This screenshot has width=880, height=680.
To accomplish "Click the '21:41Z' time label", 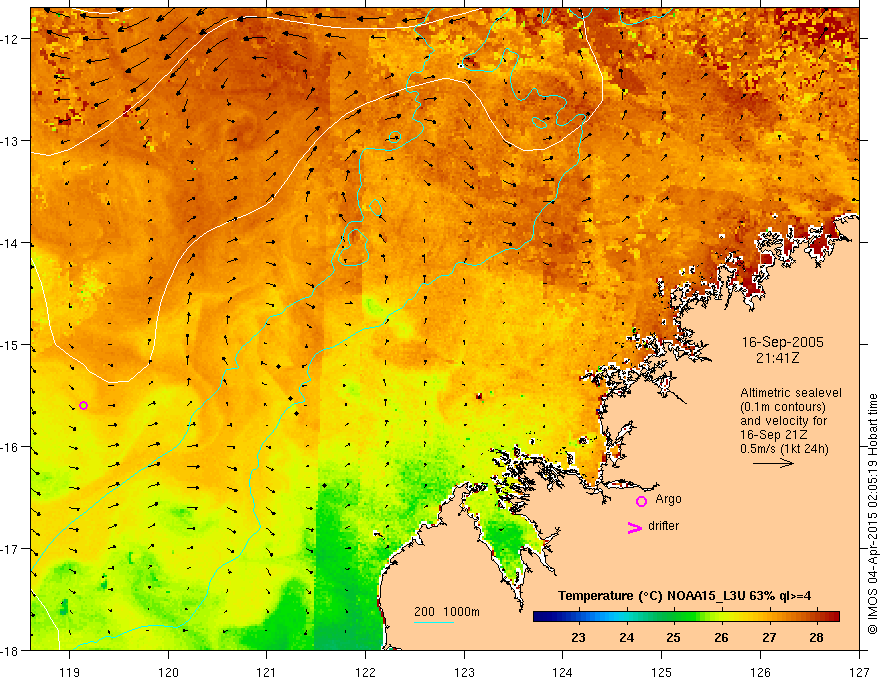I will (777, 358).
